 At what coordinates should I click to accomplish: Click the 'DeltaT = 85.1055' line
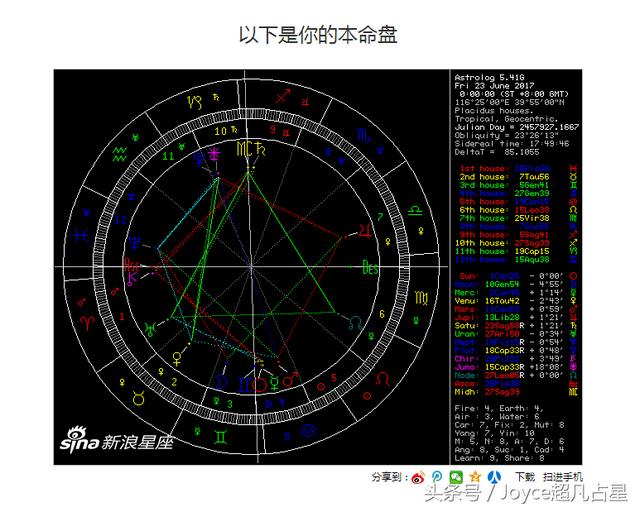[x=497, y=152]
